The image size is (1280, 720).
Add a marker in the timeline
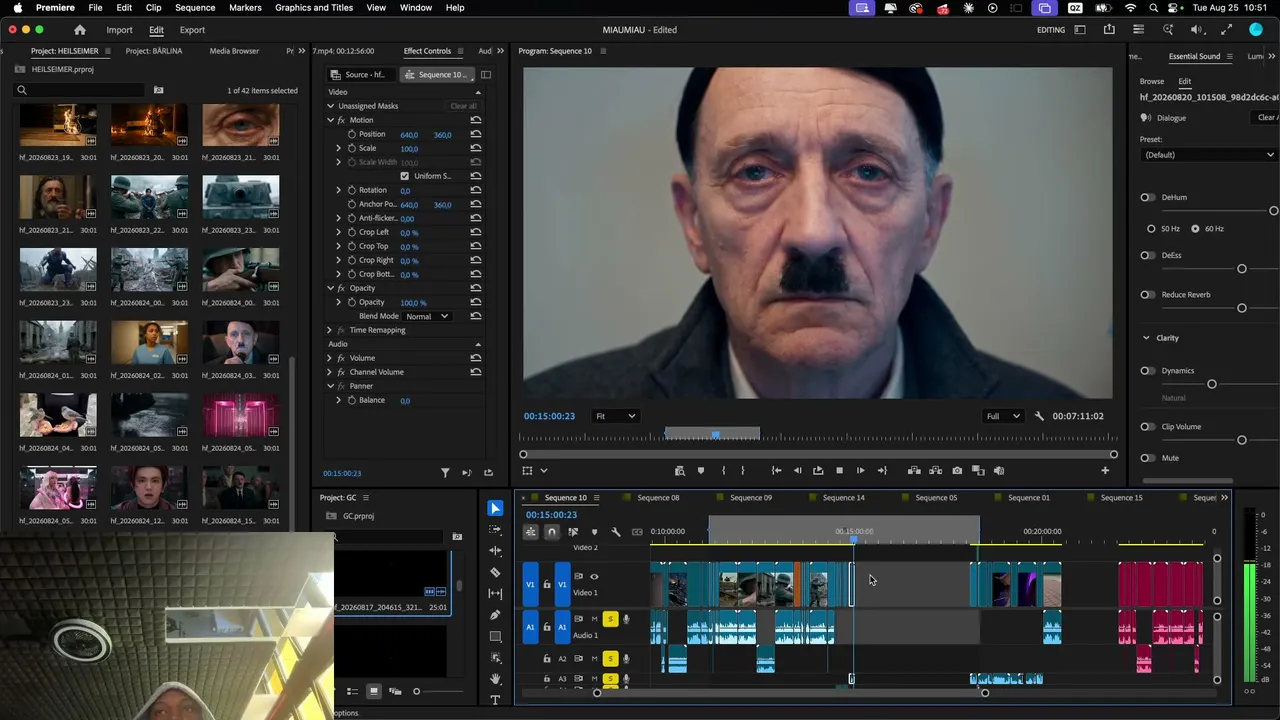pos(594,532)
